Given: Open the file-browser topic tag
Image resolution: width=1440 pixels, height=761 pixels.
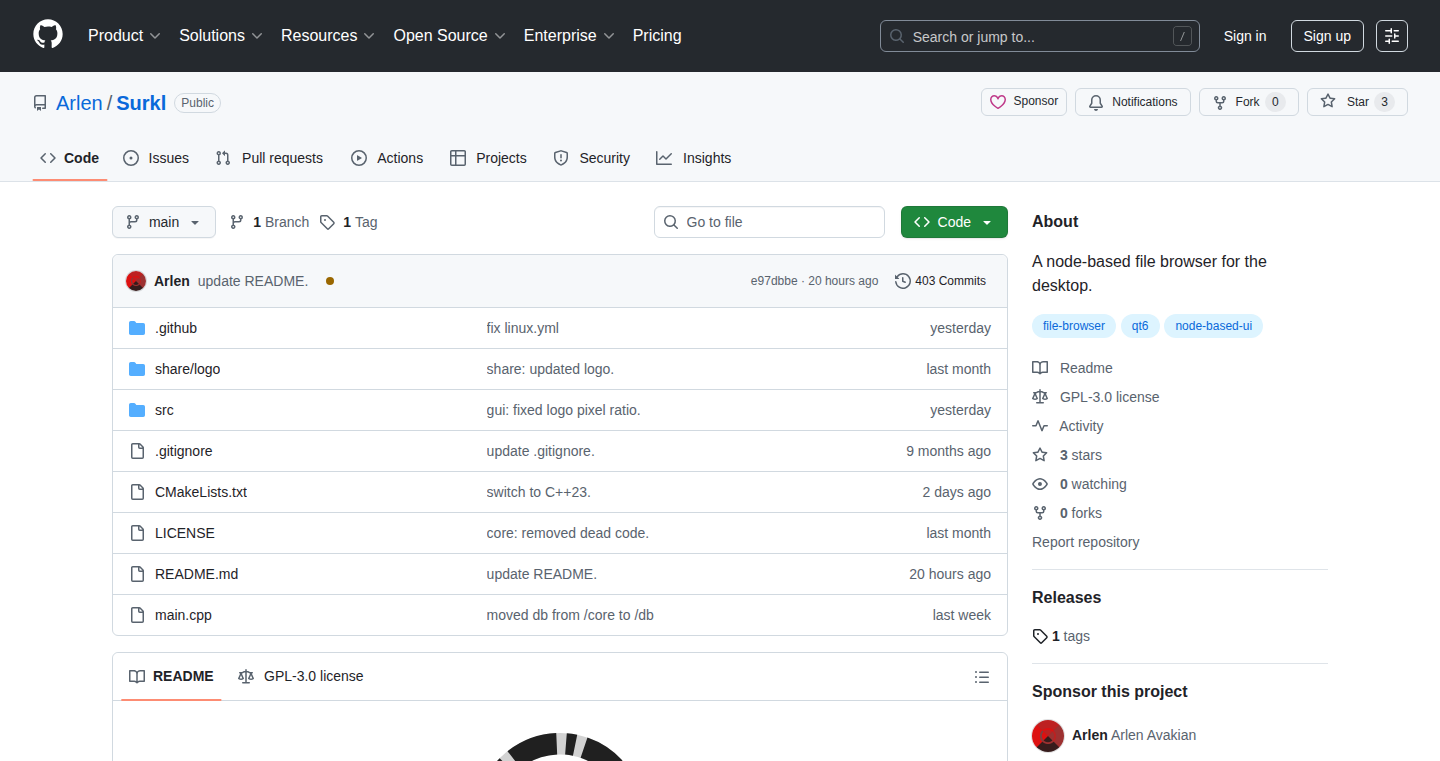Looking at the screenshot, I should pos(1074,326).
